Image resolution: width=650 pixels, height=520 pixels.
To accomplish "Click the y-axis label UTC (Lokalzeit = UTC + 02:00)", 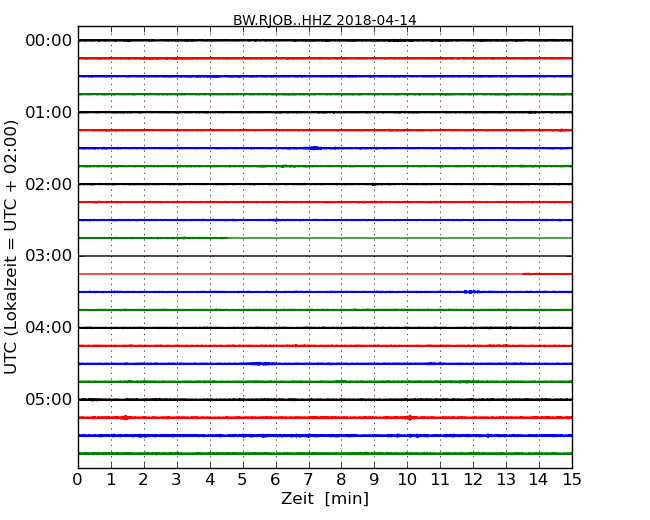I will (11, 247).
